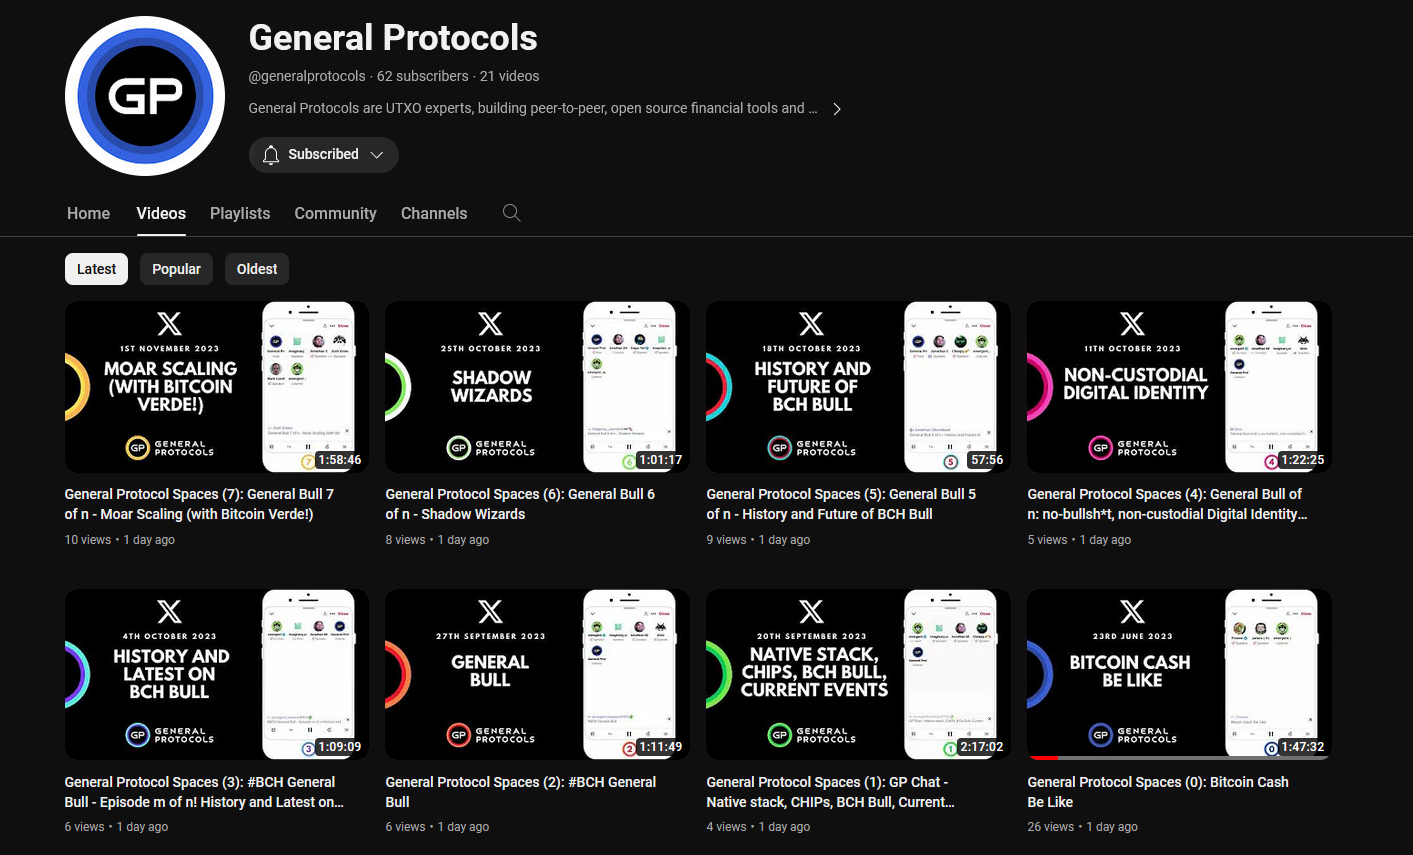This screenshot has height=855, width=1413.
Task: Sort videos by Oldest
Action: click(x=257, y=269)
